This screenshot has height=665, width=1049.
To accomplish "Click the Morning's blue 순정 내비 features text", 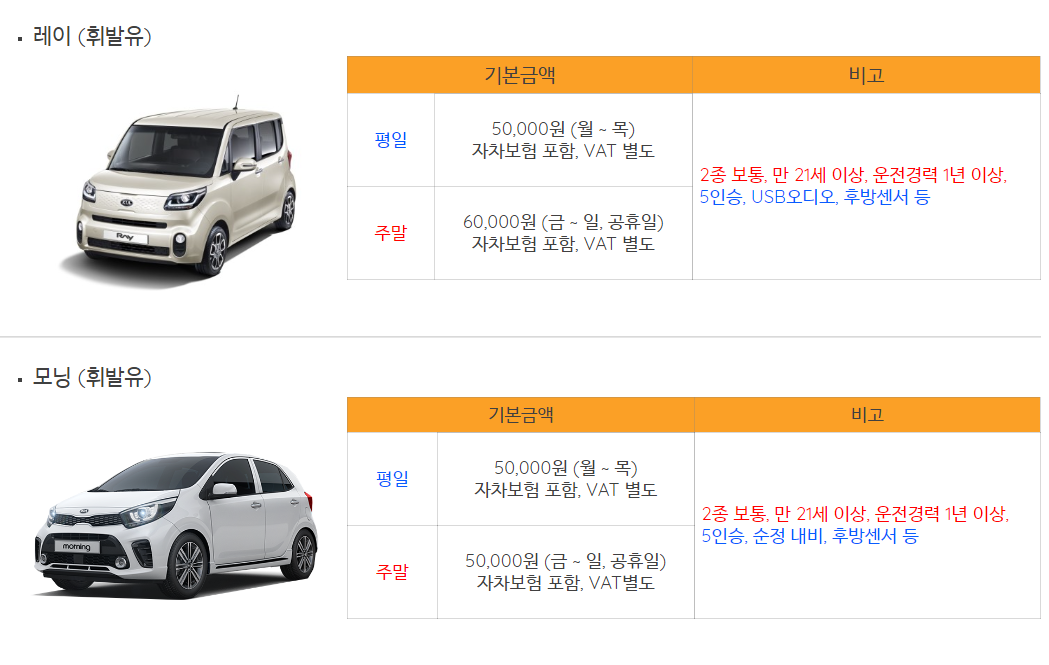I will [810, 536].
